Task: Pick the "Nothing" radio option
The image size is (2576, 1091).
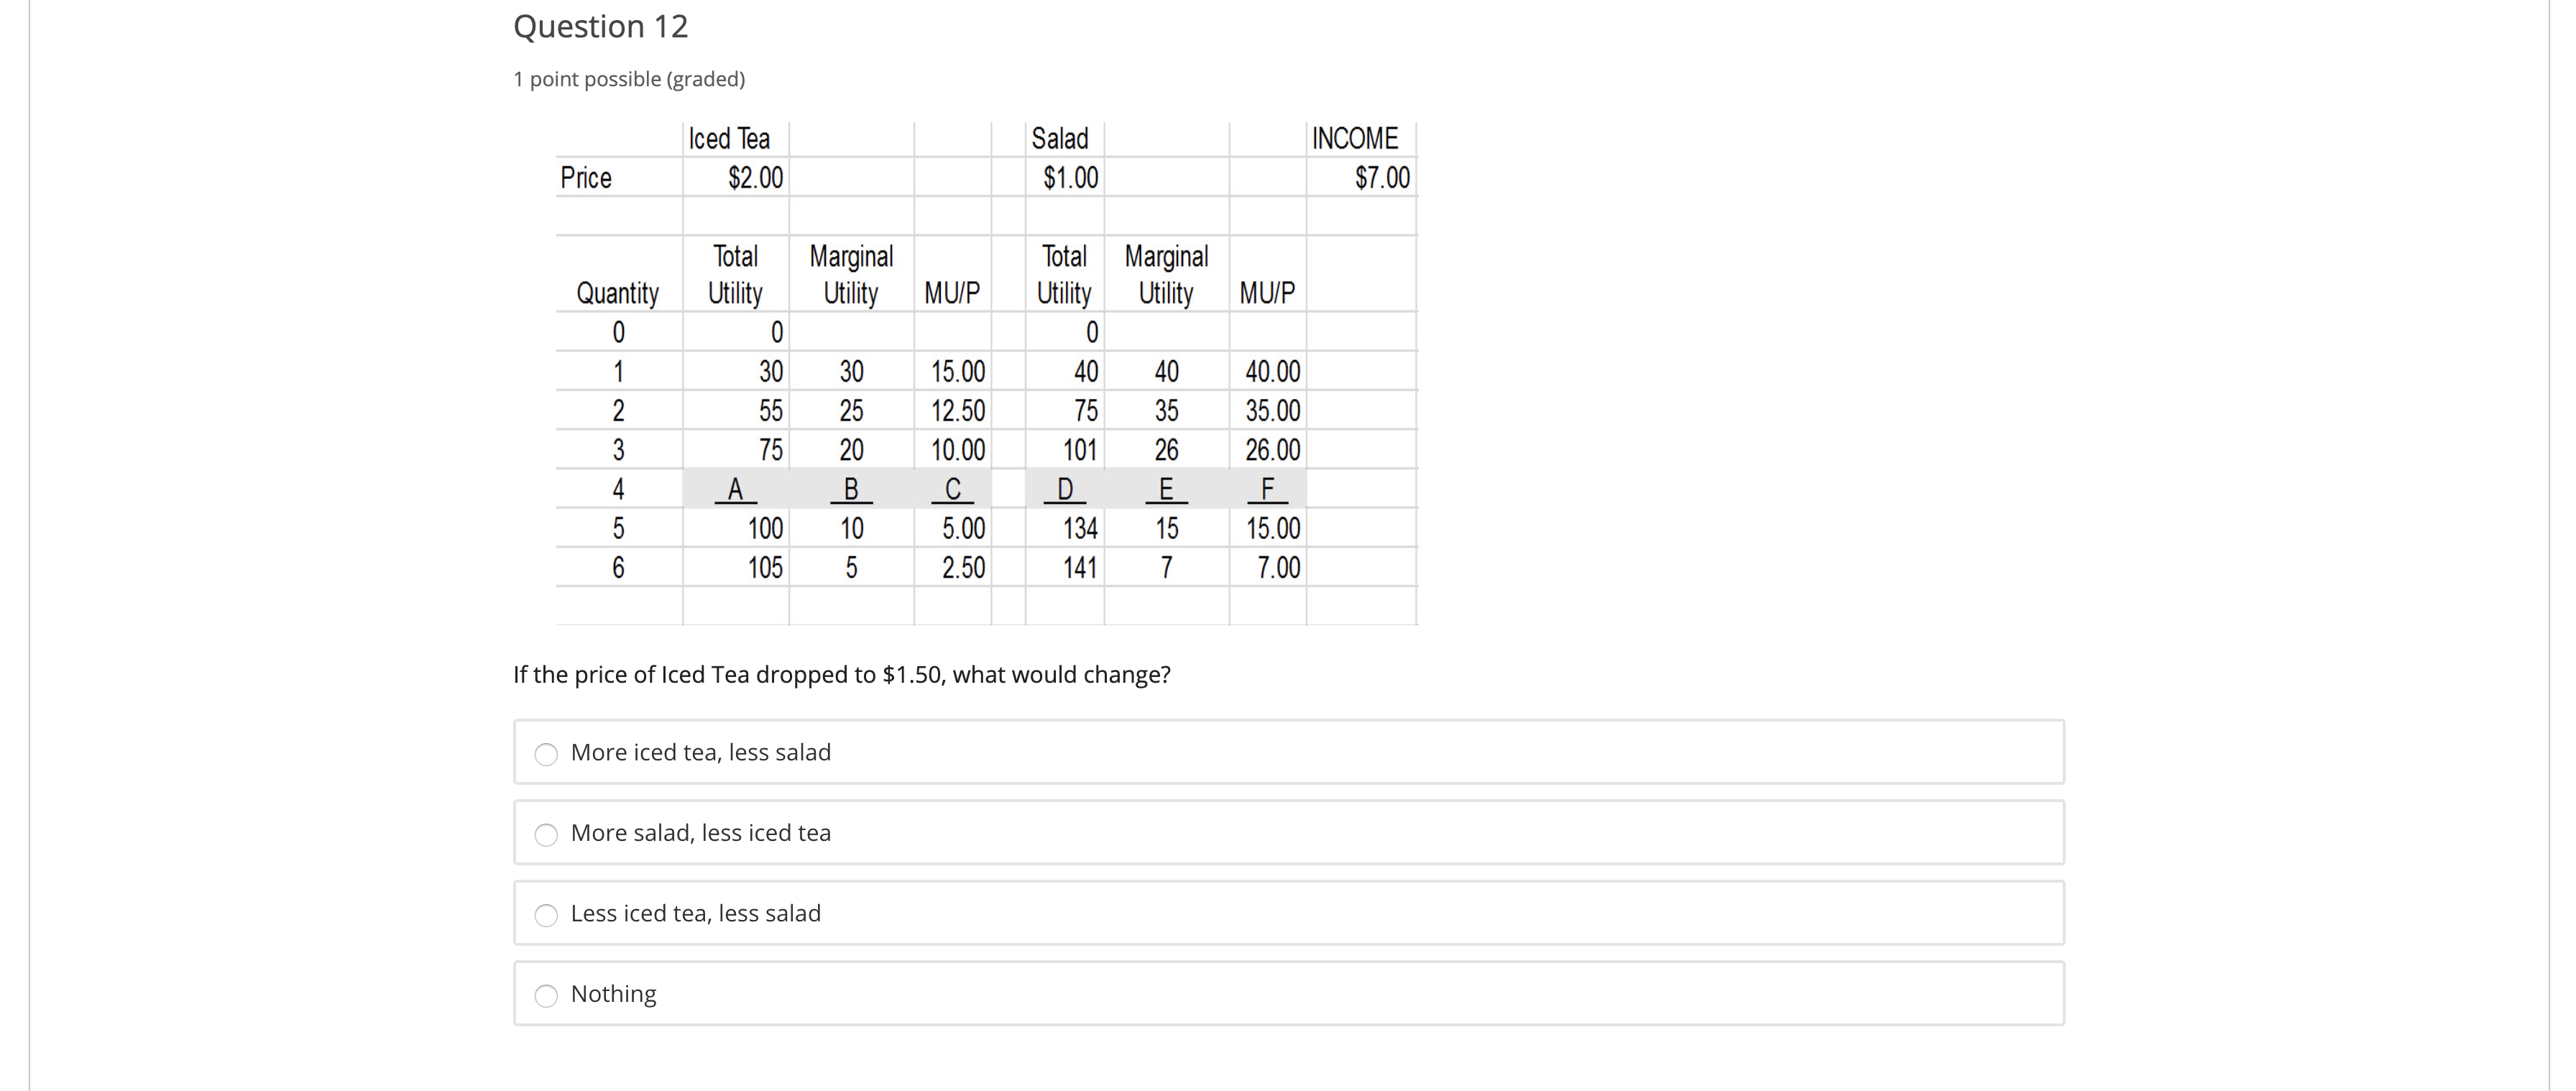Action: (x=546, y=995)
